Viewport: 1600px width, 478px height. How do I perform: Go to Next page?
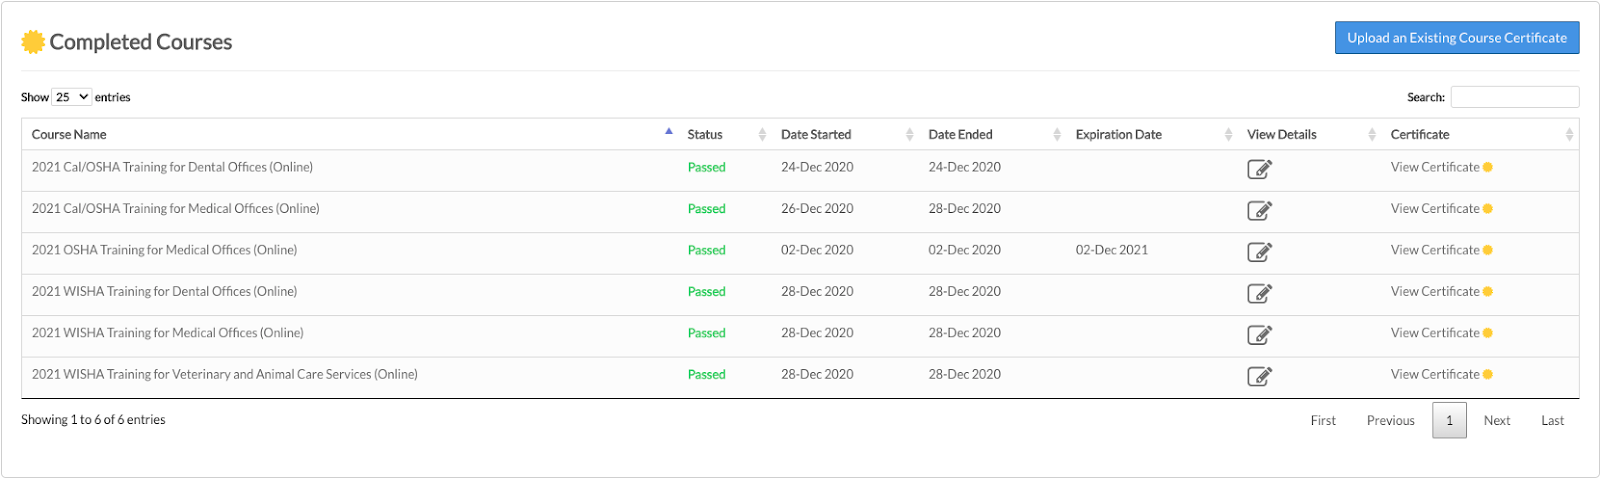tap(1496, 421)
